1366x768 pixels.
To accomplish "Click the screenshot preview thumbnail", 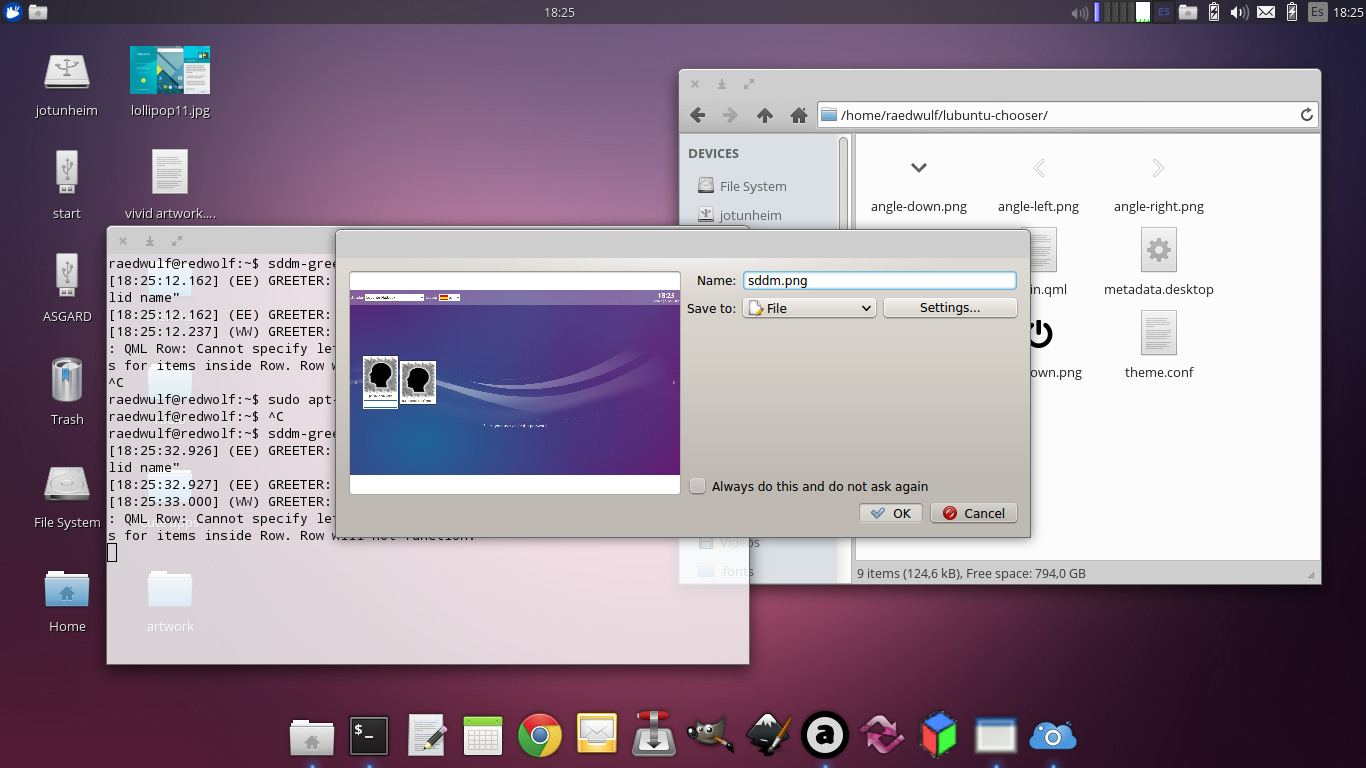I will pyautogui.click(x=515, y=382).
